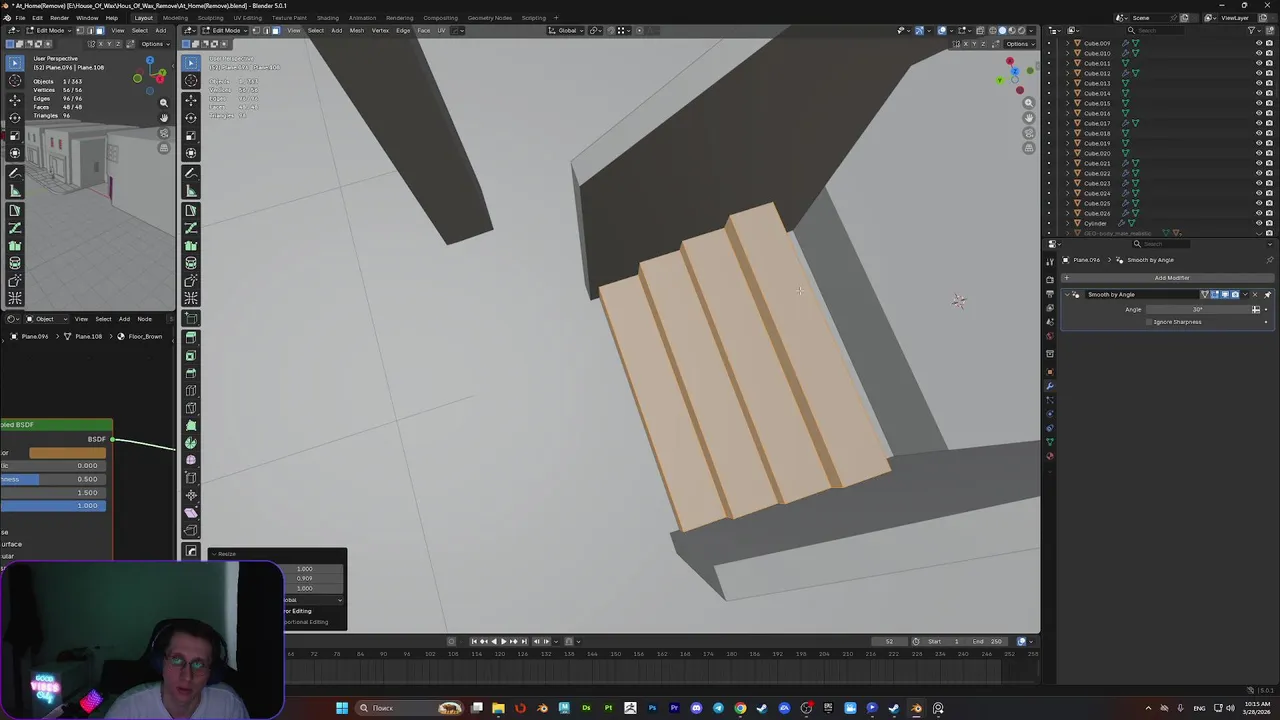Image resolution: width=1280 pixels, height=720 pixels.
Task: Disable Cube.020 in renders via camera icon
Action: [x=1270, y=153]
